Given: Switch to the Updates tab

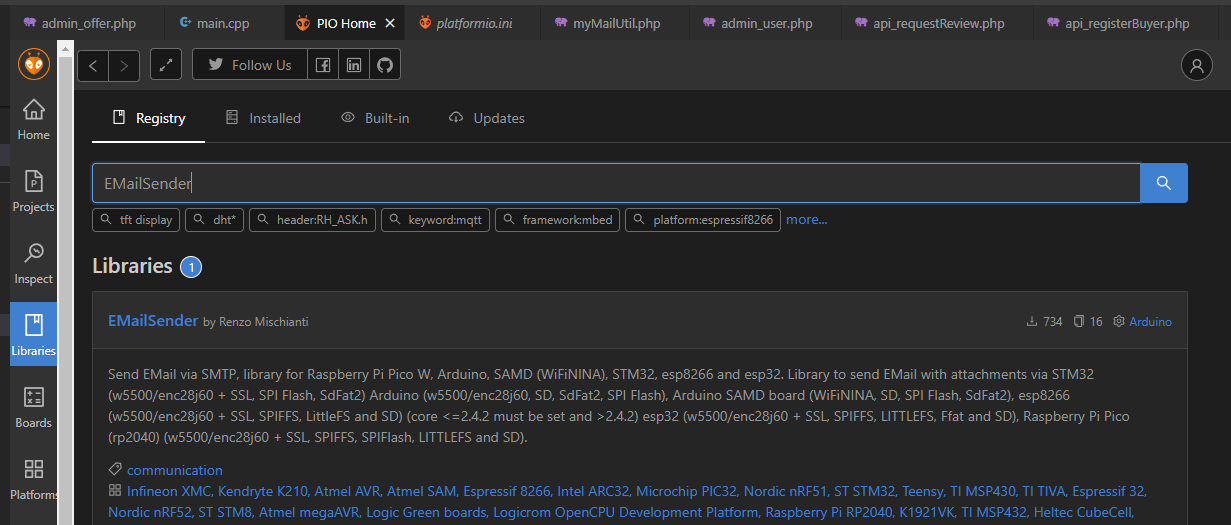Looking at the screenshot, I should coord(487,118).
